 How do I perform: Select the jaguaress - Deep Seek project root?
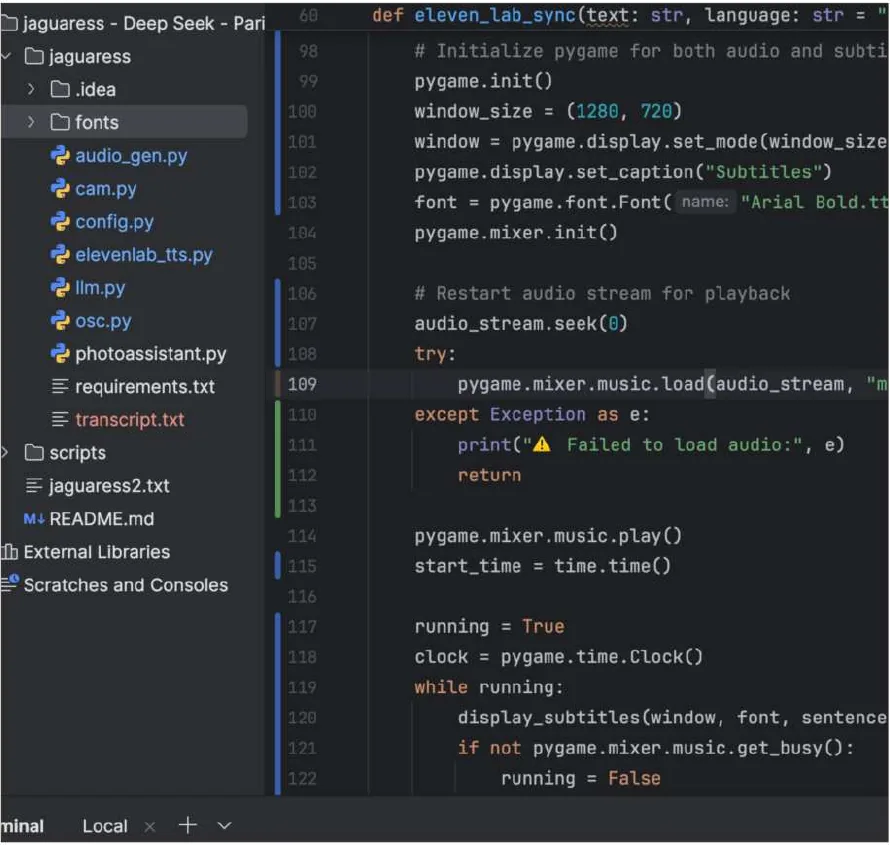point(144,23)
